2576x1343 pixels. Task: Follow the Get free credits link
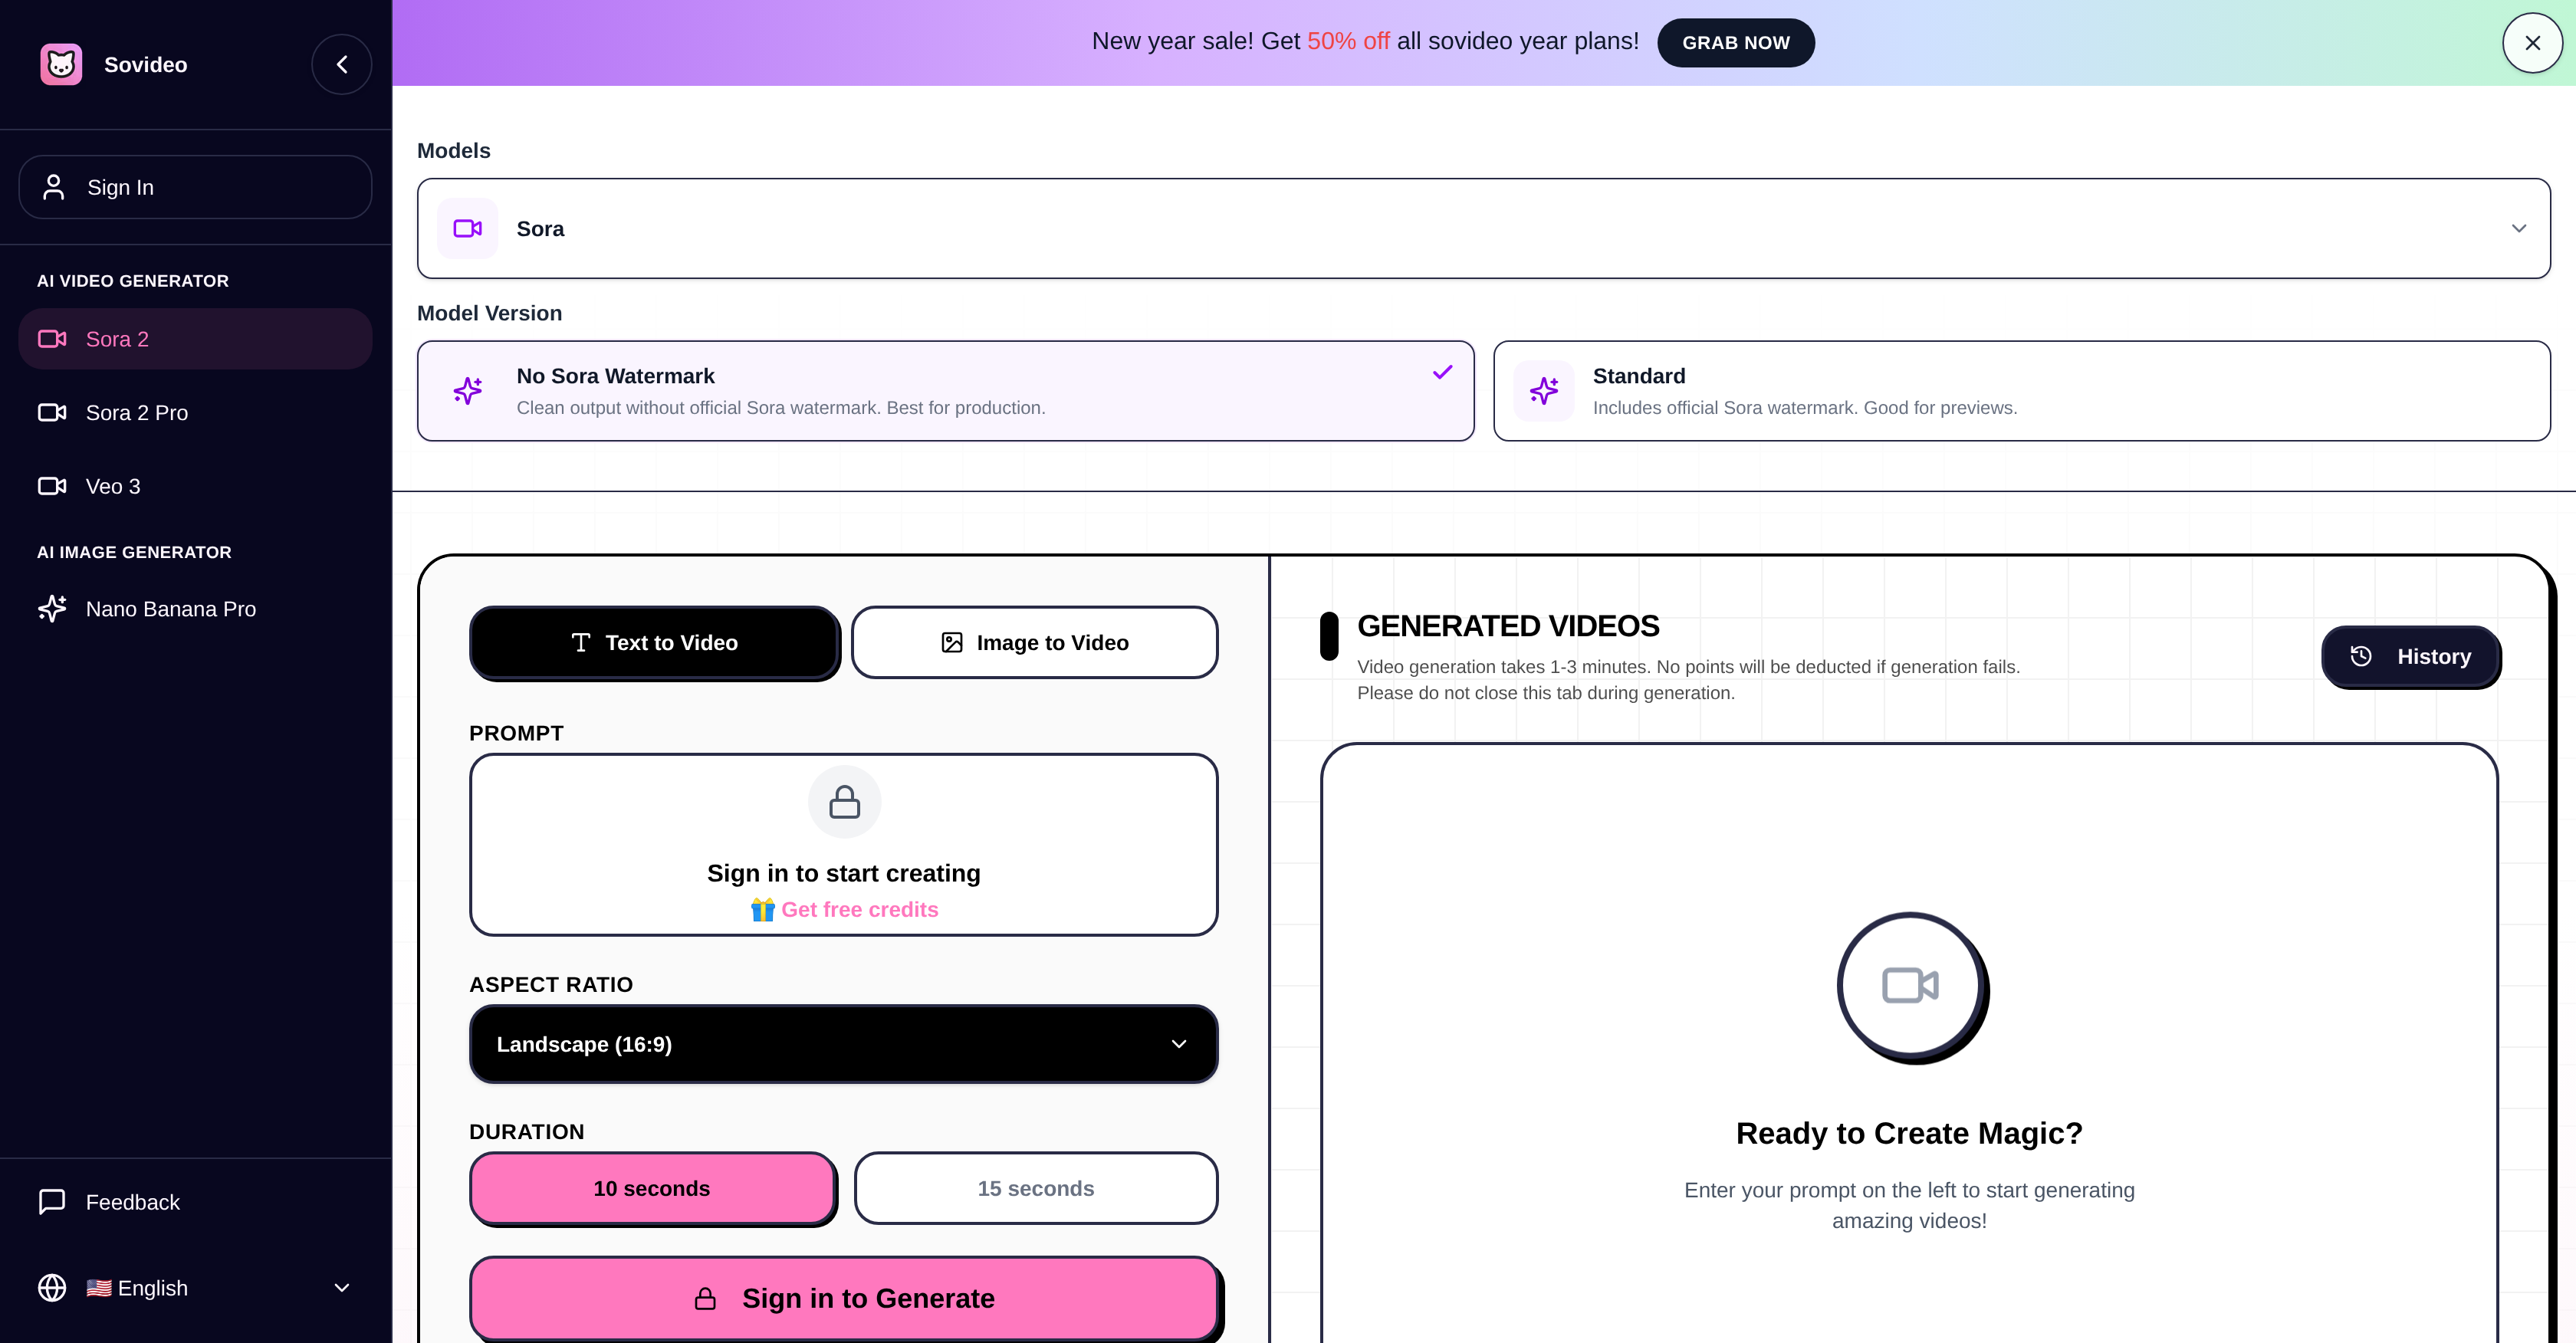pyautogui.click(x=860, y=910)
